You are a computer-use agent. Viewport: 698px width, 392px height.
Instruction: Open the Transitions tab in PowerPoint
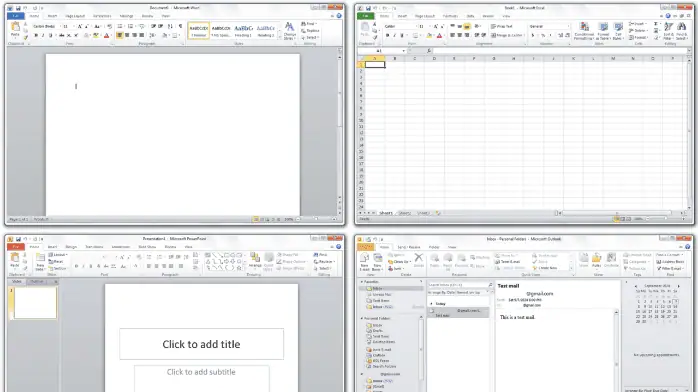pyautogui.click(x=94, y=247)
